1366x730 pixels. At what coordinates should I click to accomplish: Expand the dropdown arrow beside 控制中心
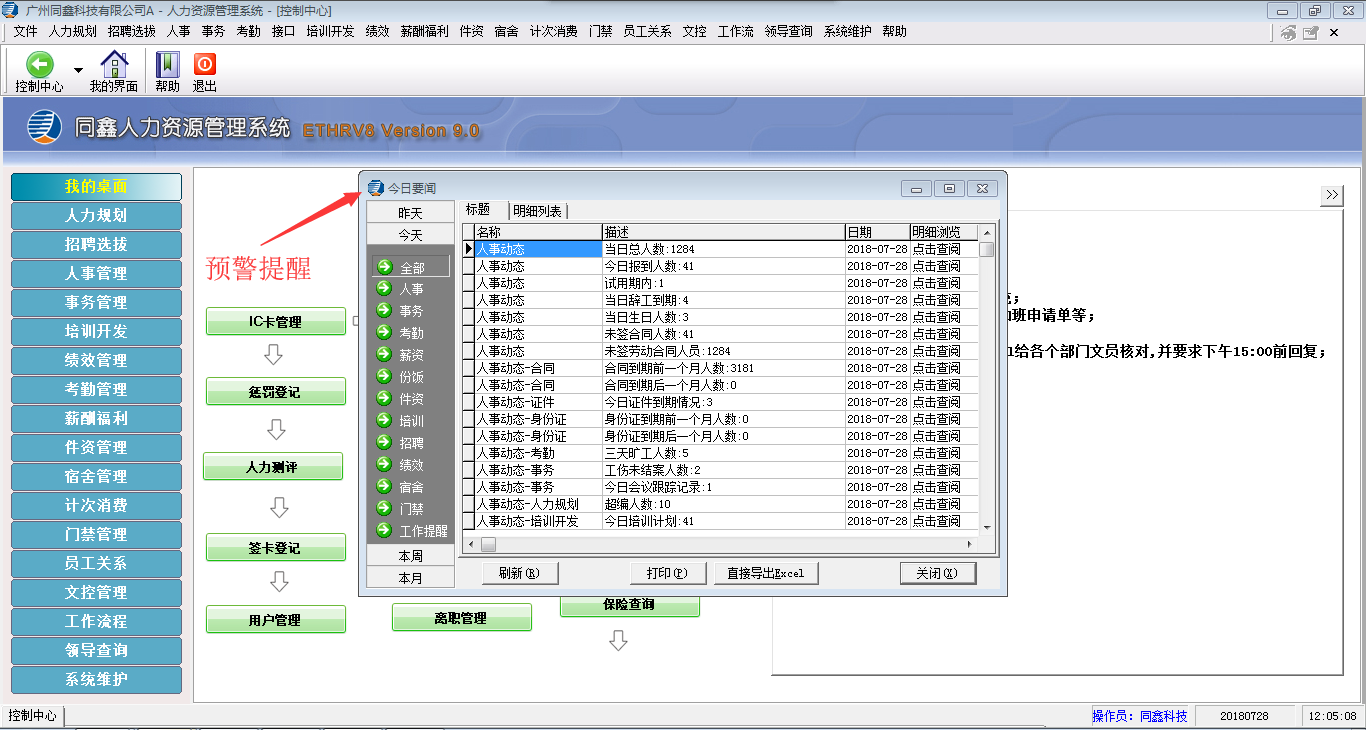point(78,71)
